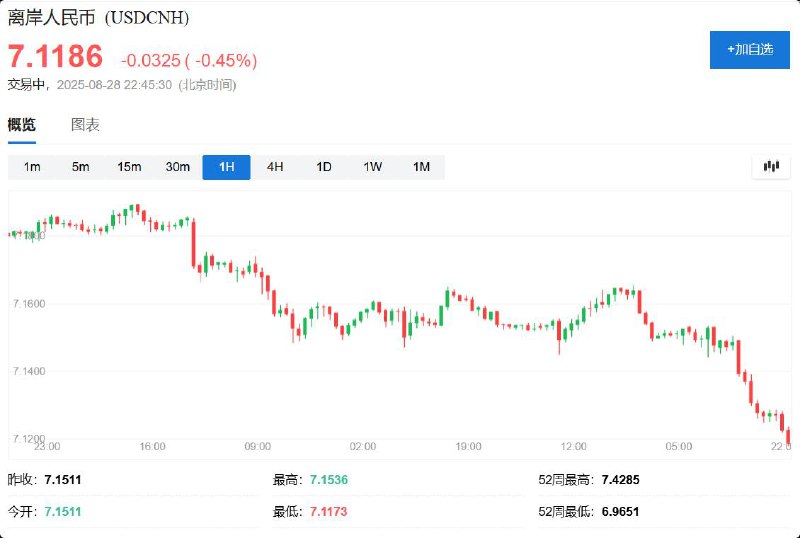
Task: Click the 离岸人民币 (USDCNH) title
Action: pyautogui.click(x=98, y=18)
